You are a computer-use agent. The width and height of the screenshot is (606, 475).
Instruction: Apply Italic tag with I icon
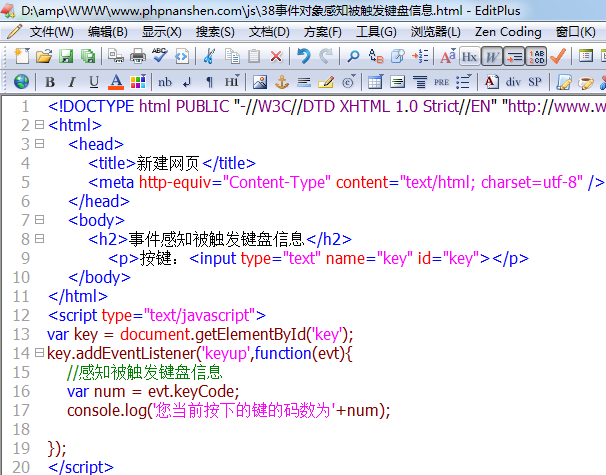pos(71,82)
